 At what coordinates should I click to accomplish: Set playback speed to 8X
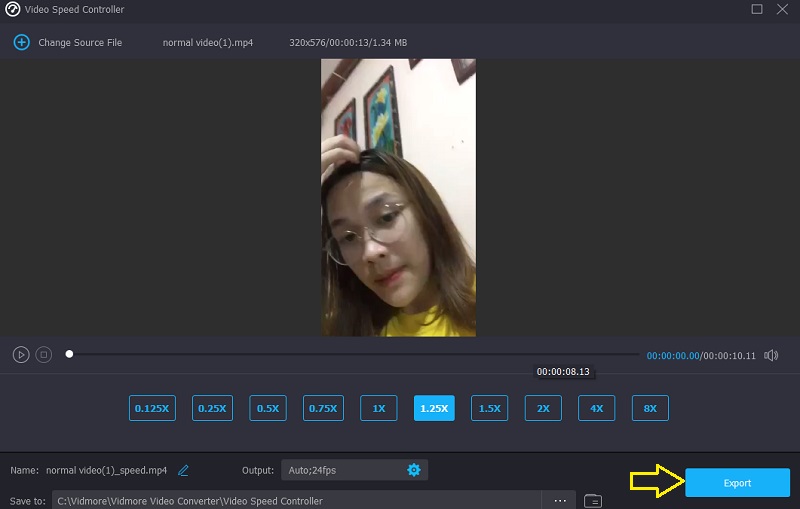pyautogui.click(x=650, y=408)
